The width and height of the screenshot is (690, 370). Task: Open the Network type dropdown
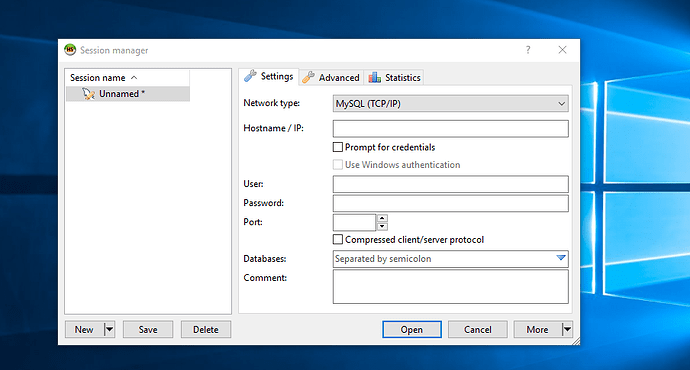(x=450, y=104)
